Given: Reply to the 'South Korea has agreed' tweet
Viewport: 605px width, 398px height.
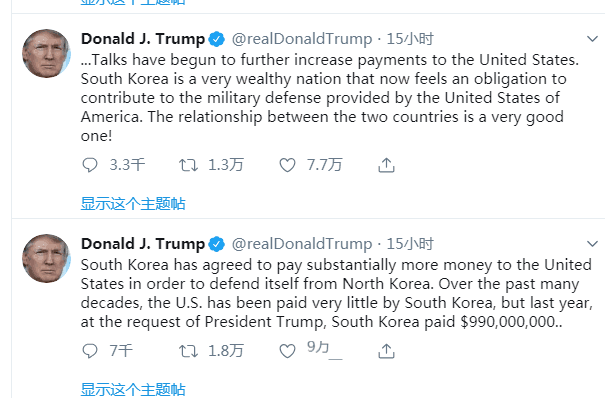Looking at the screenshot, I should pos(90,351).
